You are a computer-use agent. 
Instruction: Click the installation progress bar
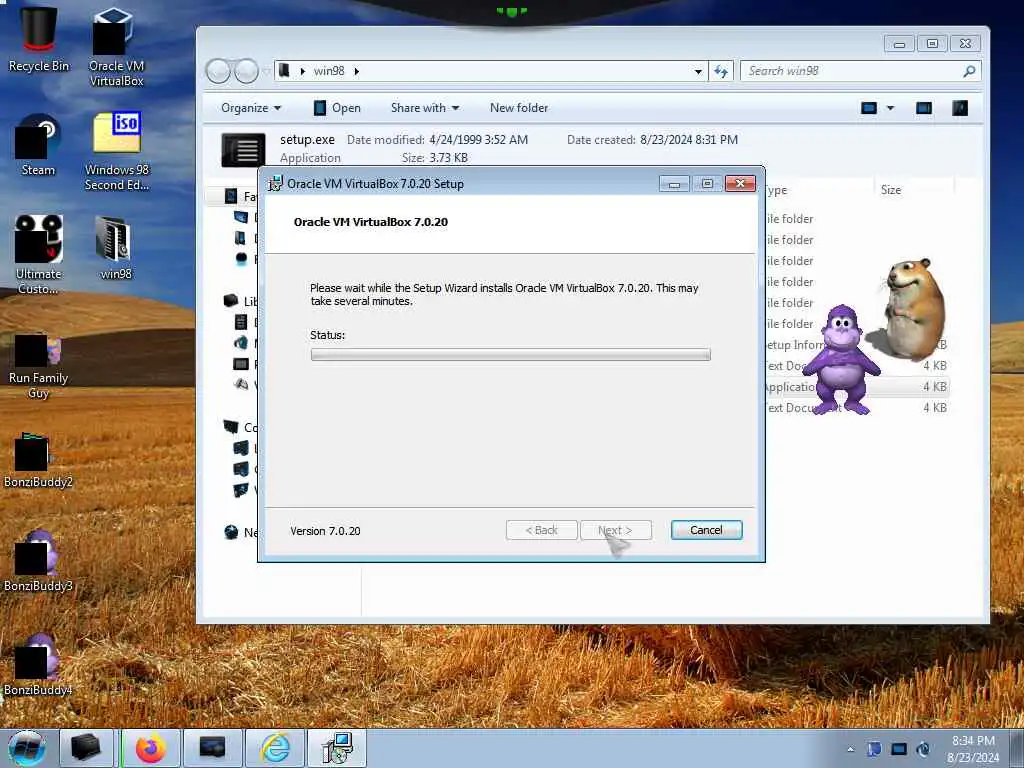coord(511,355)
